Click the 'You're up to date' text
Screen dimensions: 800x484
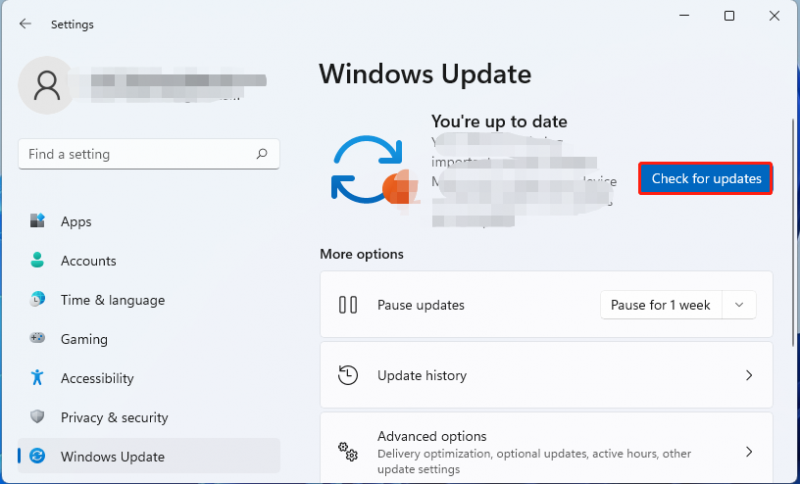pyautogui.click(x=499, y=121)
